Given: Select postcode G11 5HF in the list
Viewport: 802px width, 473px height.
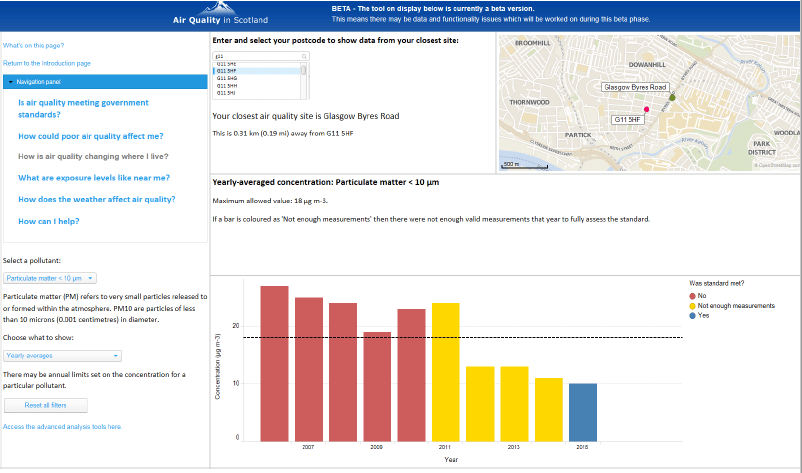Looking at the screenshot, I should (x=257, y=71).
